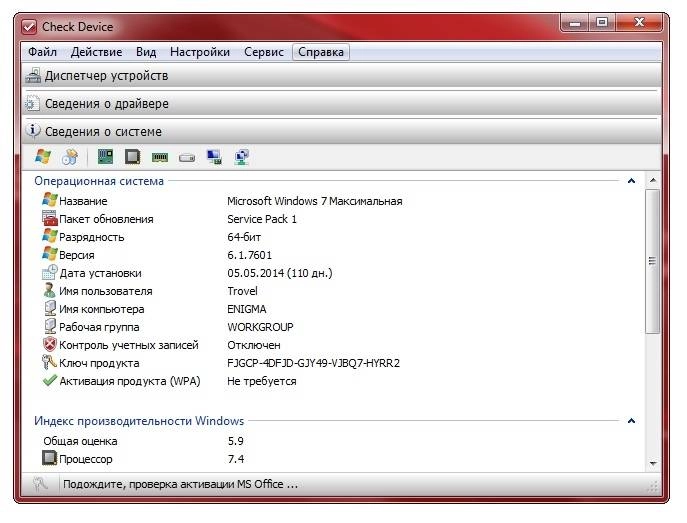Click the Пакет обновления toolbox icon
Viewport: 687px width, 523px height.
[50, 218]
